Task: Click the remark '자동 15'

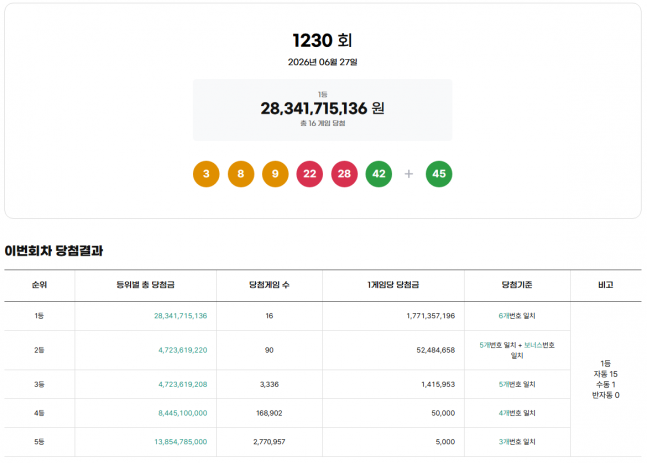Action: point(605,374)
